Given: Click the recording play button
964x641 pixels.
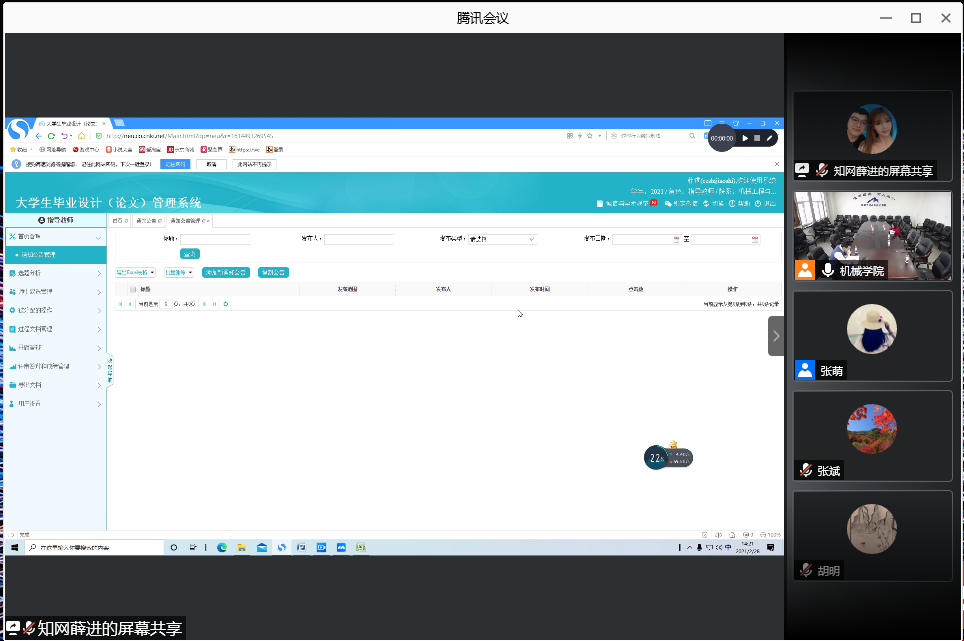Looking at the screenshot, I should 745,138.
